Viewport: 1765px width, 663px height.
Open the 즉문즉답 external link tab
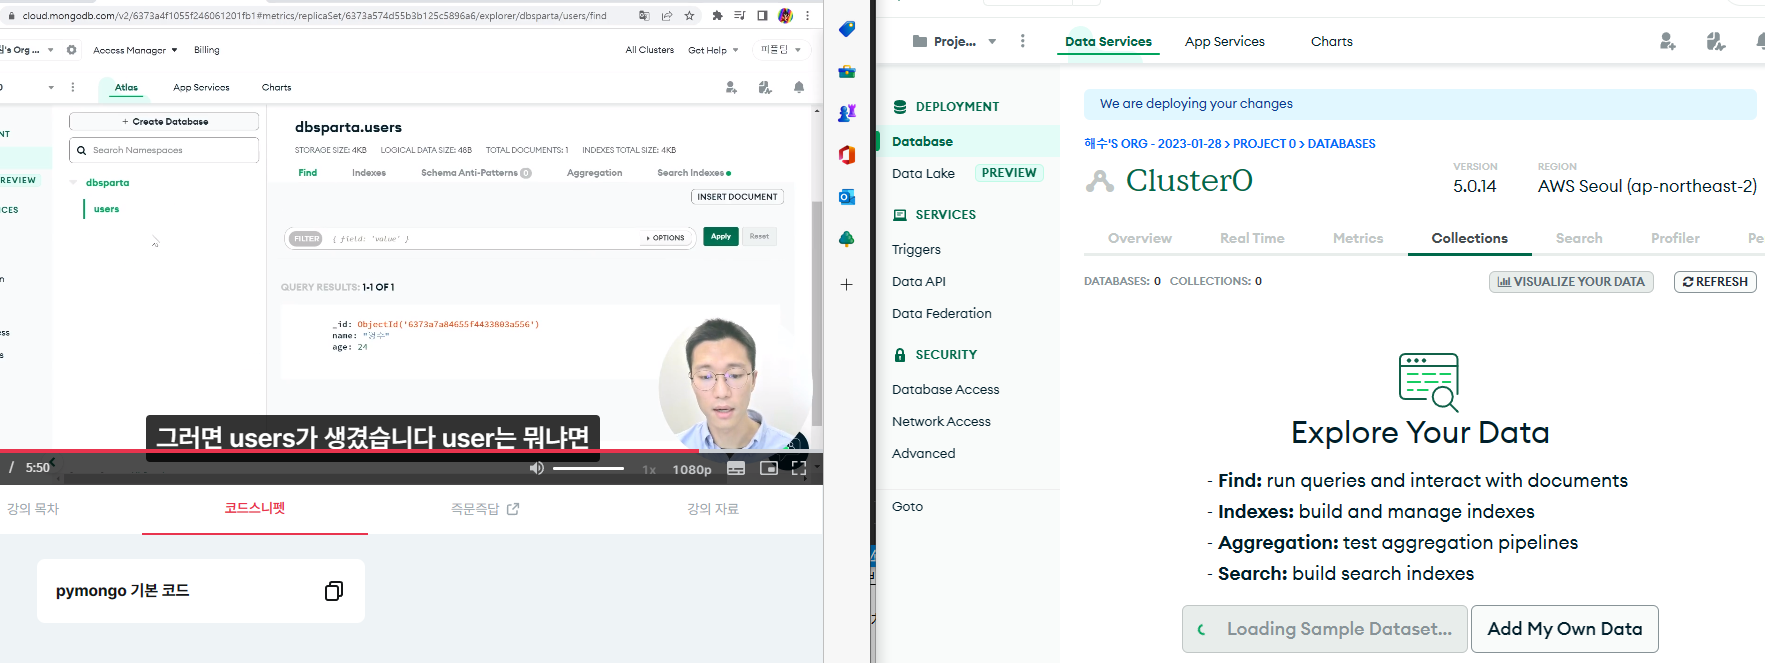tap(485, 509)
